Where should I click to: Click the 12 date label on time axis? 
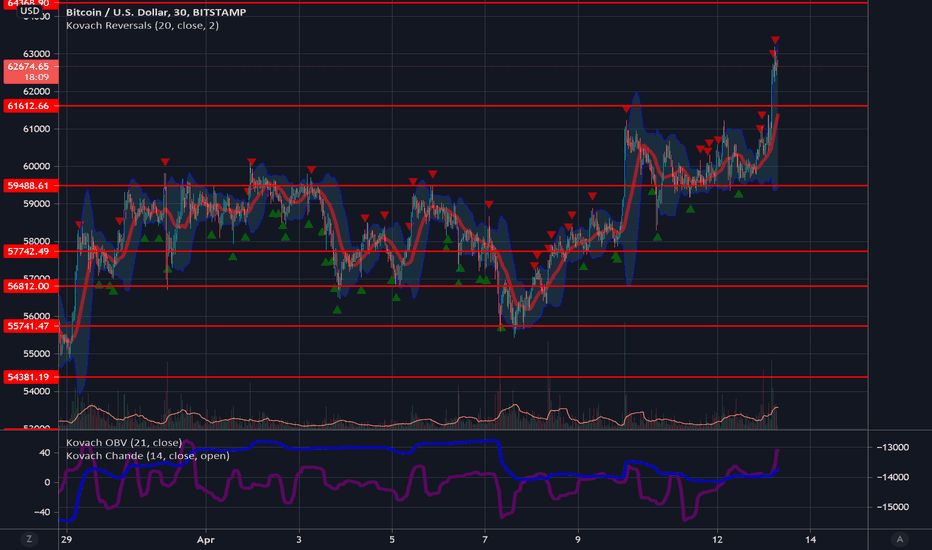[717, 540]
